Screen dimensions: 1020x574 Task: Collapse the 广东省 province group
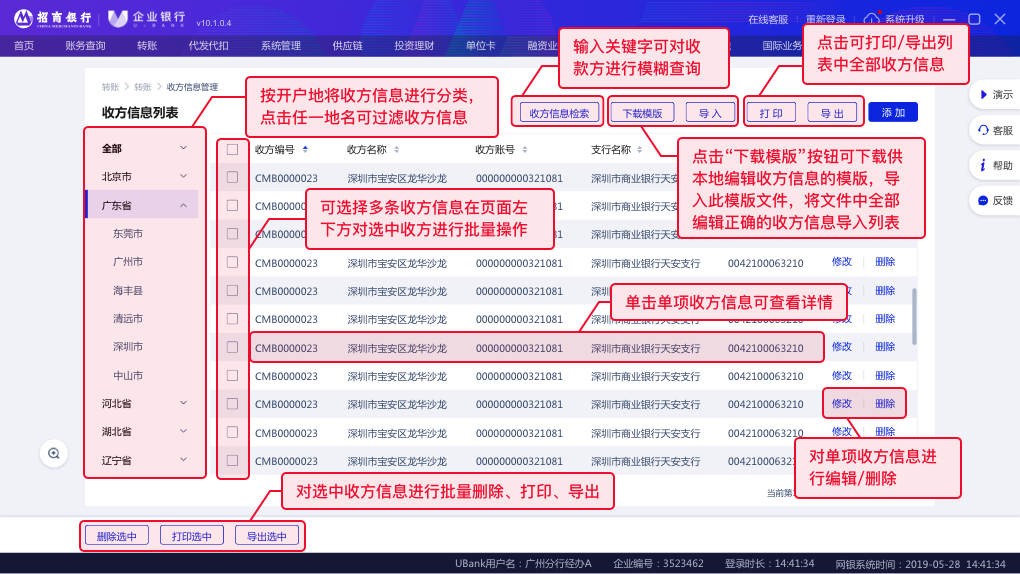183,205
